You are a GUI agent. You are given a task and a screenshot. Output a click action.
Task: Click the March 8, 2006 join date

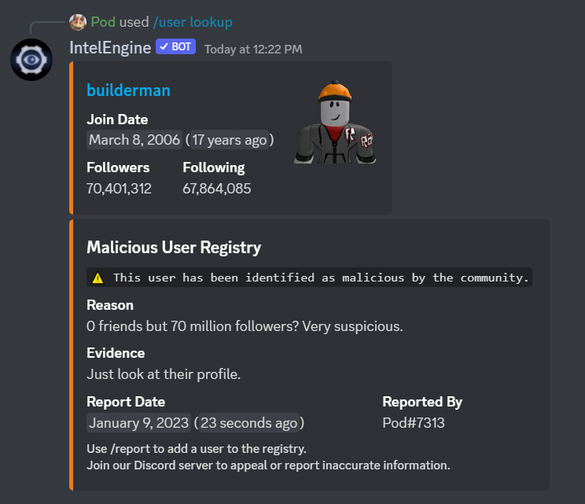134,140
